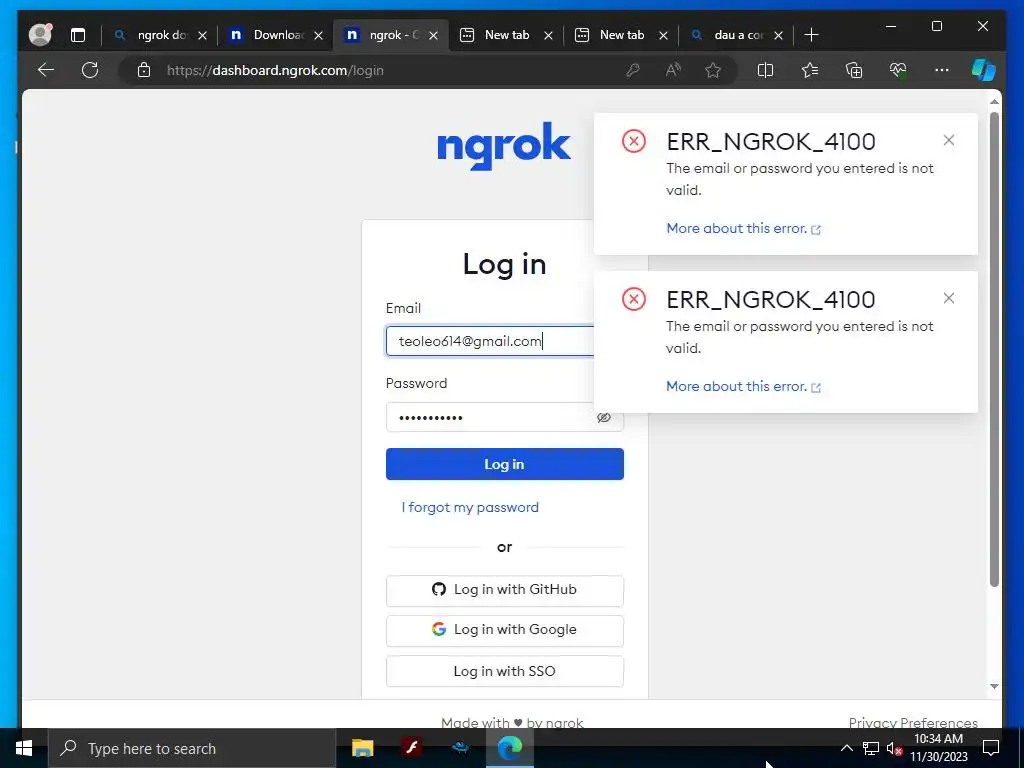Choose Log in with GitHub

click(504, 590)
